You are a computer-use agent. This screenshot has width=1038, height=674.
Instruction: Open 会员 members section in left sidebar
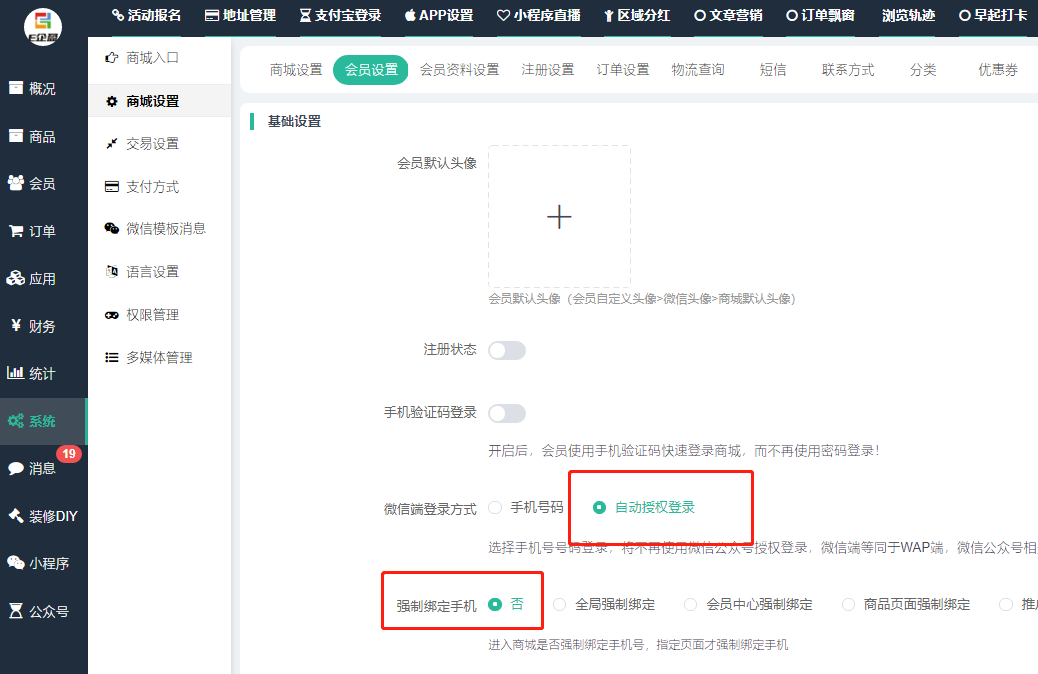tap(31, 183)
